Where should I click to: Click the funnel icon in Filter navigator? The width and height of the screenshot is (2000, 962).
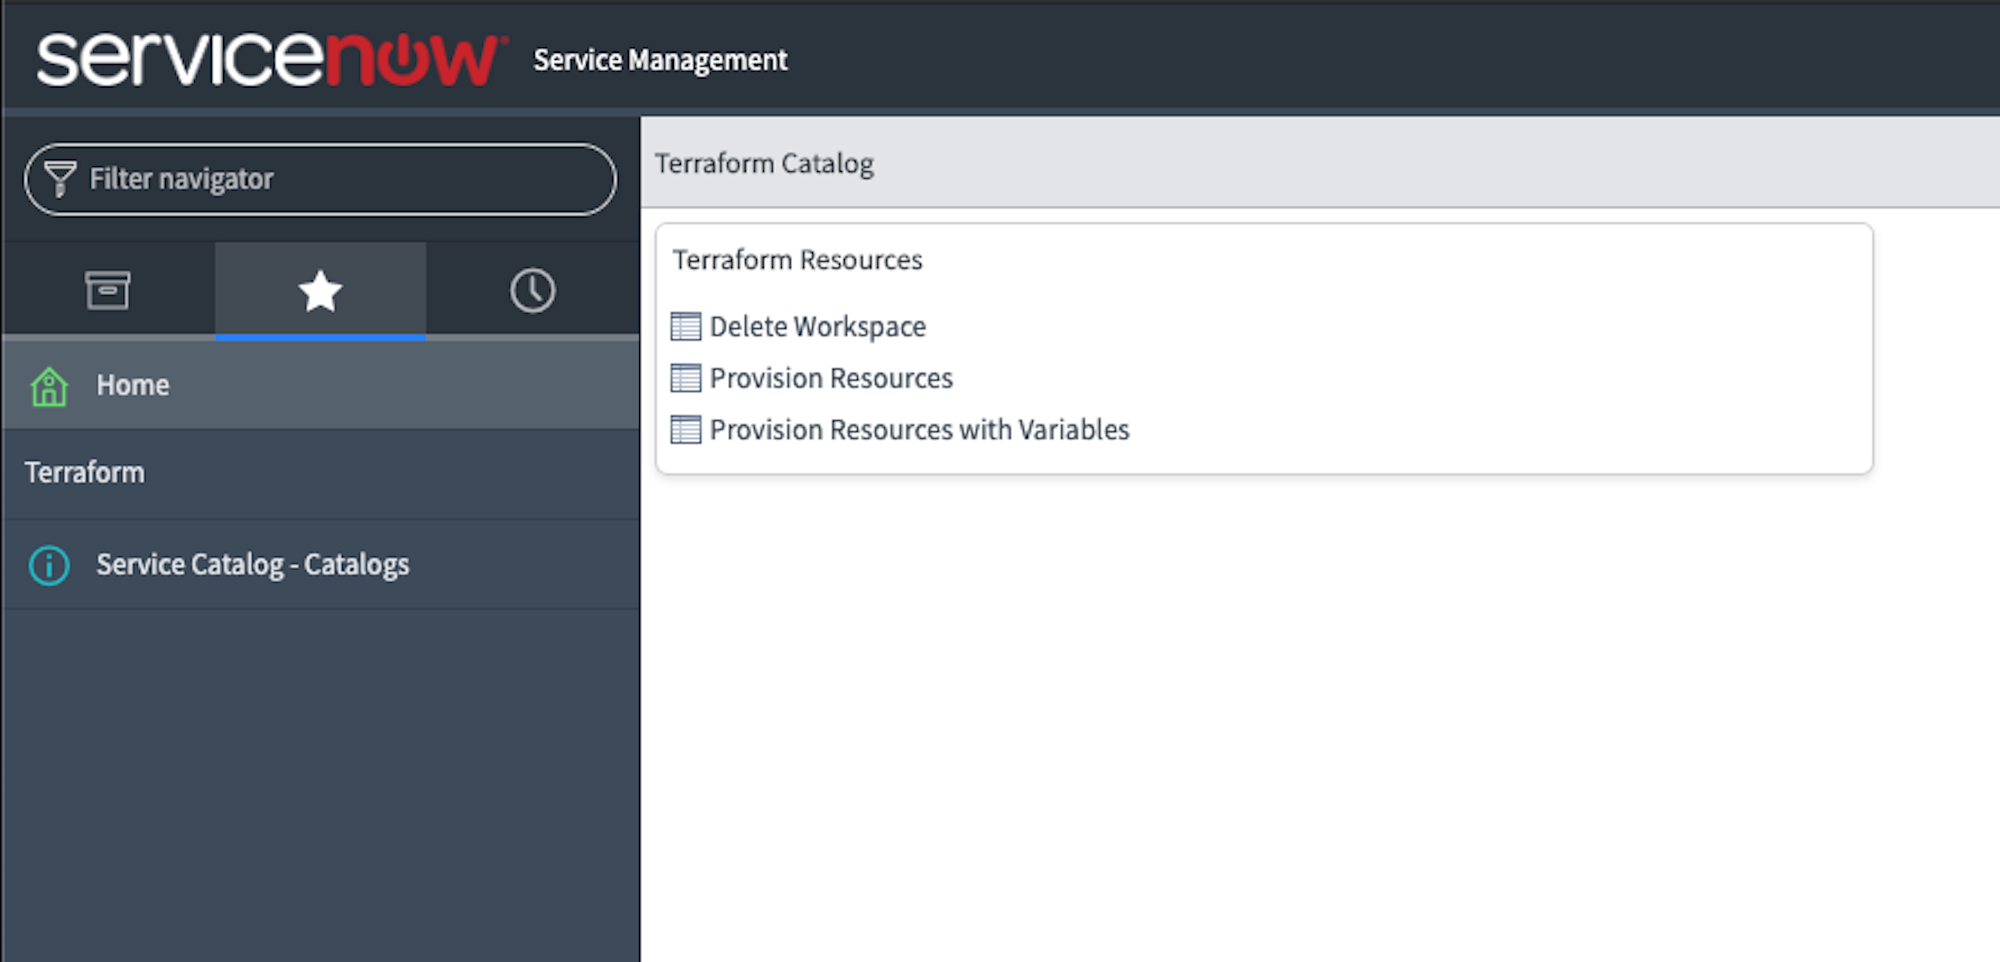(60, 179)
